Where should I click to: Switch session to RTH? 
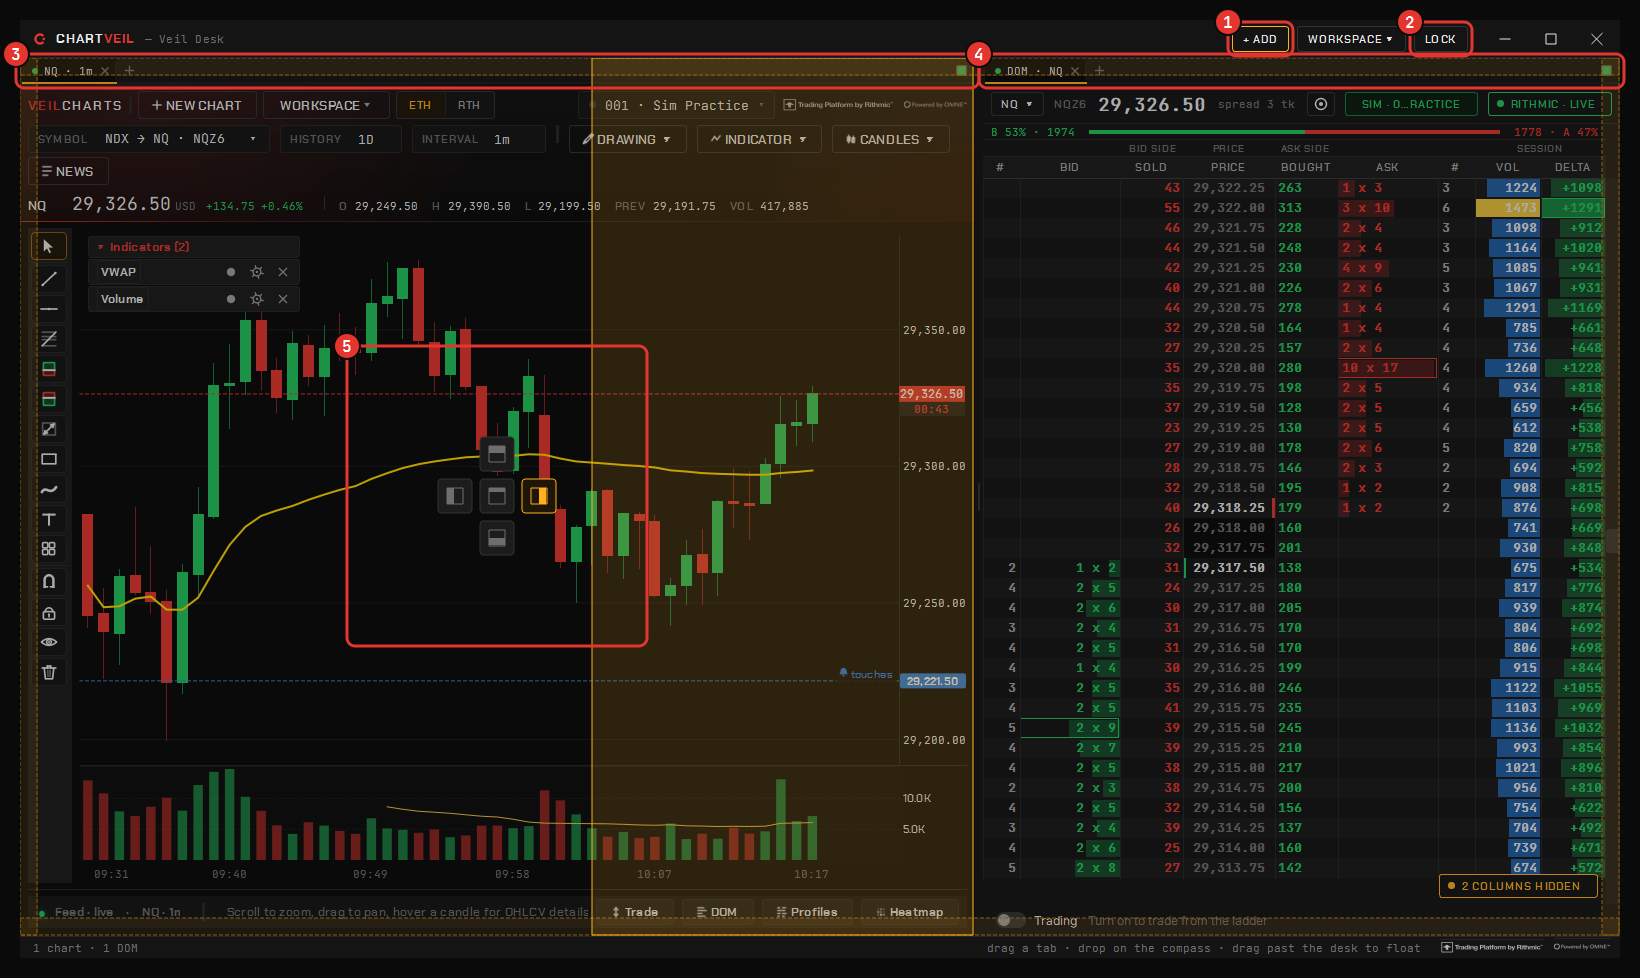[469, 105]
